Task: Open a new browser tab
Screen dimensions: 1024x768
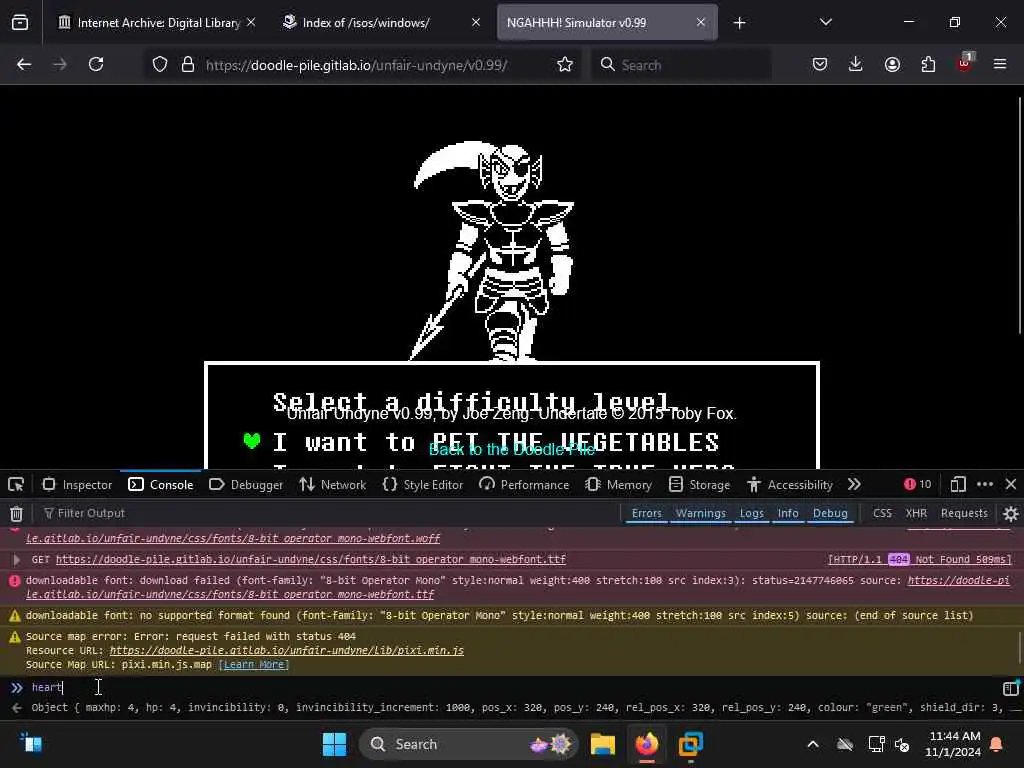Action: 739,23
